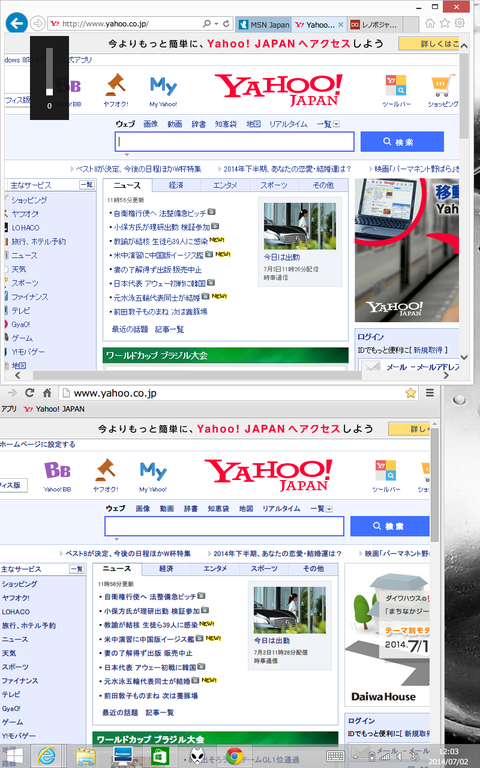Open the Chrome hamburger menu
480x768 pixels.
pyautogui.click(x=430, y=392)
